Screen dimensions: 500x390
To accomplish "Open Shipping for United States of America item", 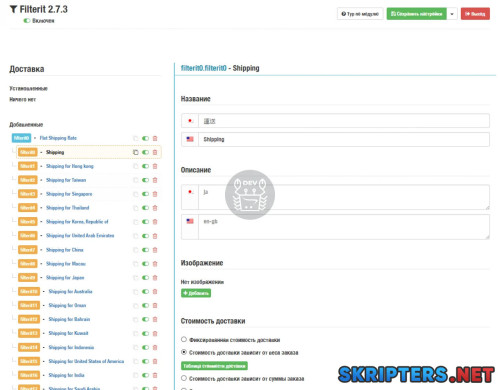I will tap(86, 361).
